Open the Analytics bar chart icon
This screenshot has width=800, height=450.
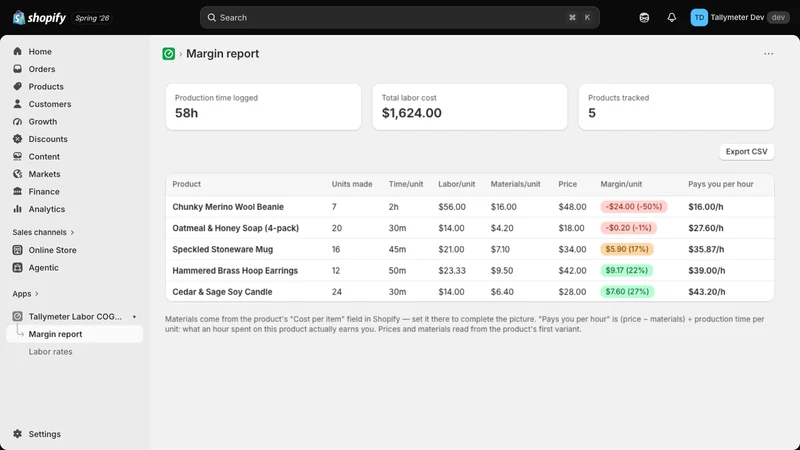[17, 209]
